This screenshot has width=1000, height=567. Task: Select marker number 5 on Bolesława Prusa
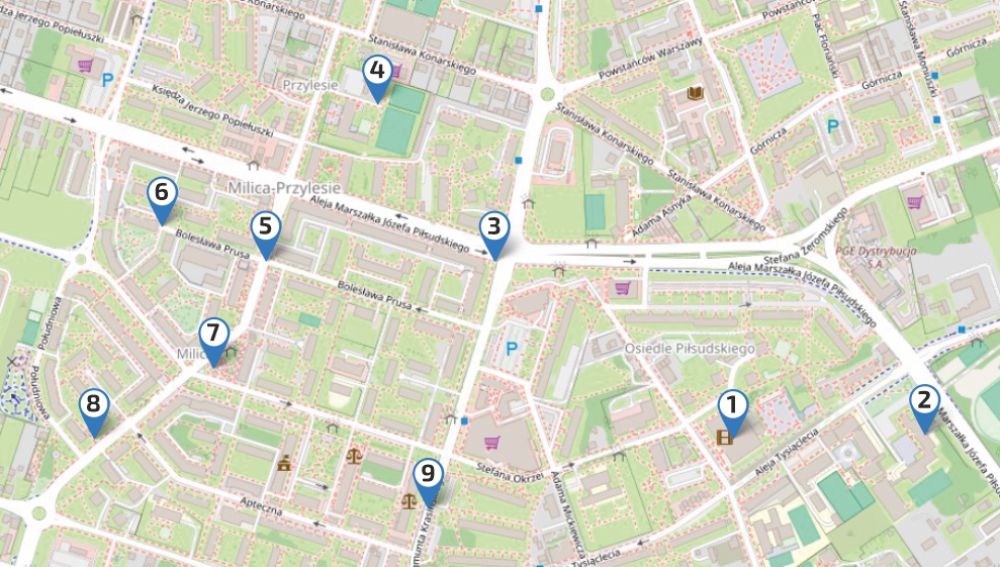pos(265,230)
